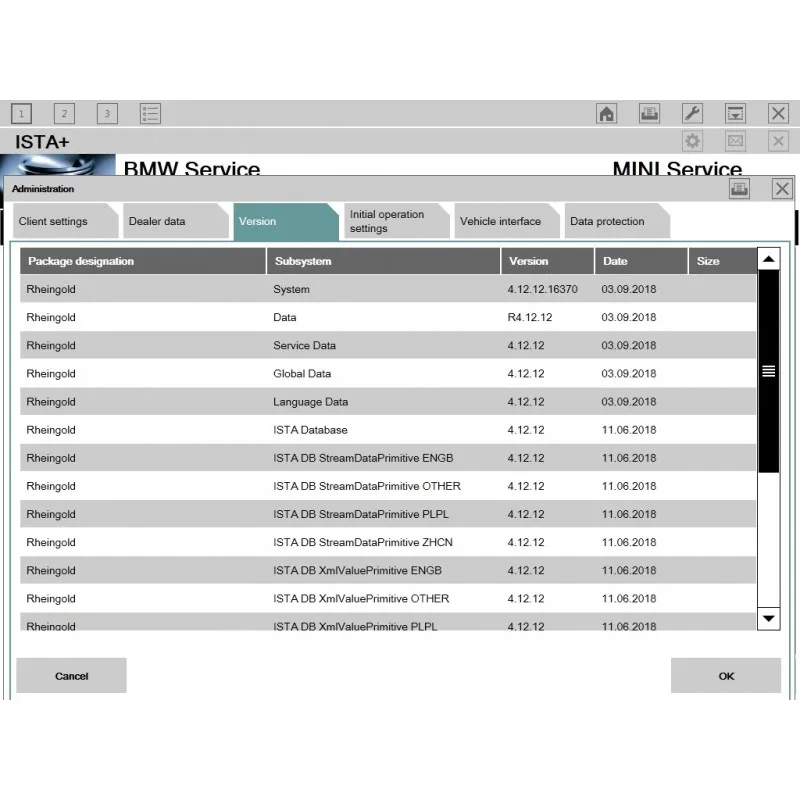The image size is (800, 800).
Task: Select the Data subsystem cell (R4.12.12 row)
Action: [285, 317]
